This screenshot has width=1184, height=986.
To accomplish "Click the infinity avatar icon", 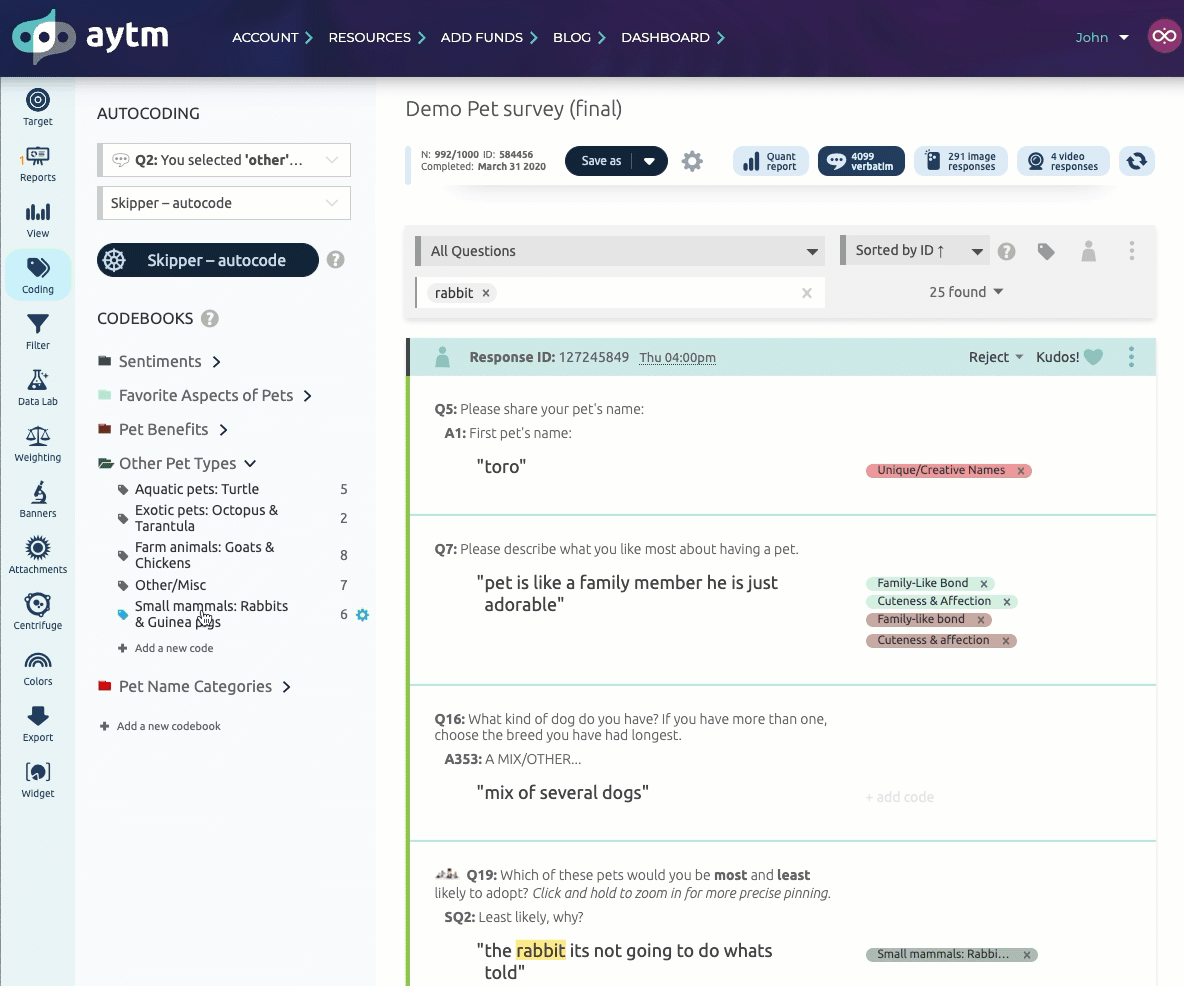I will [1164, 35].
